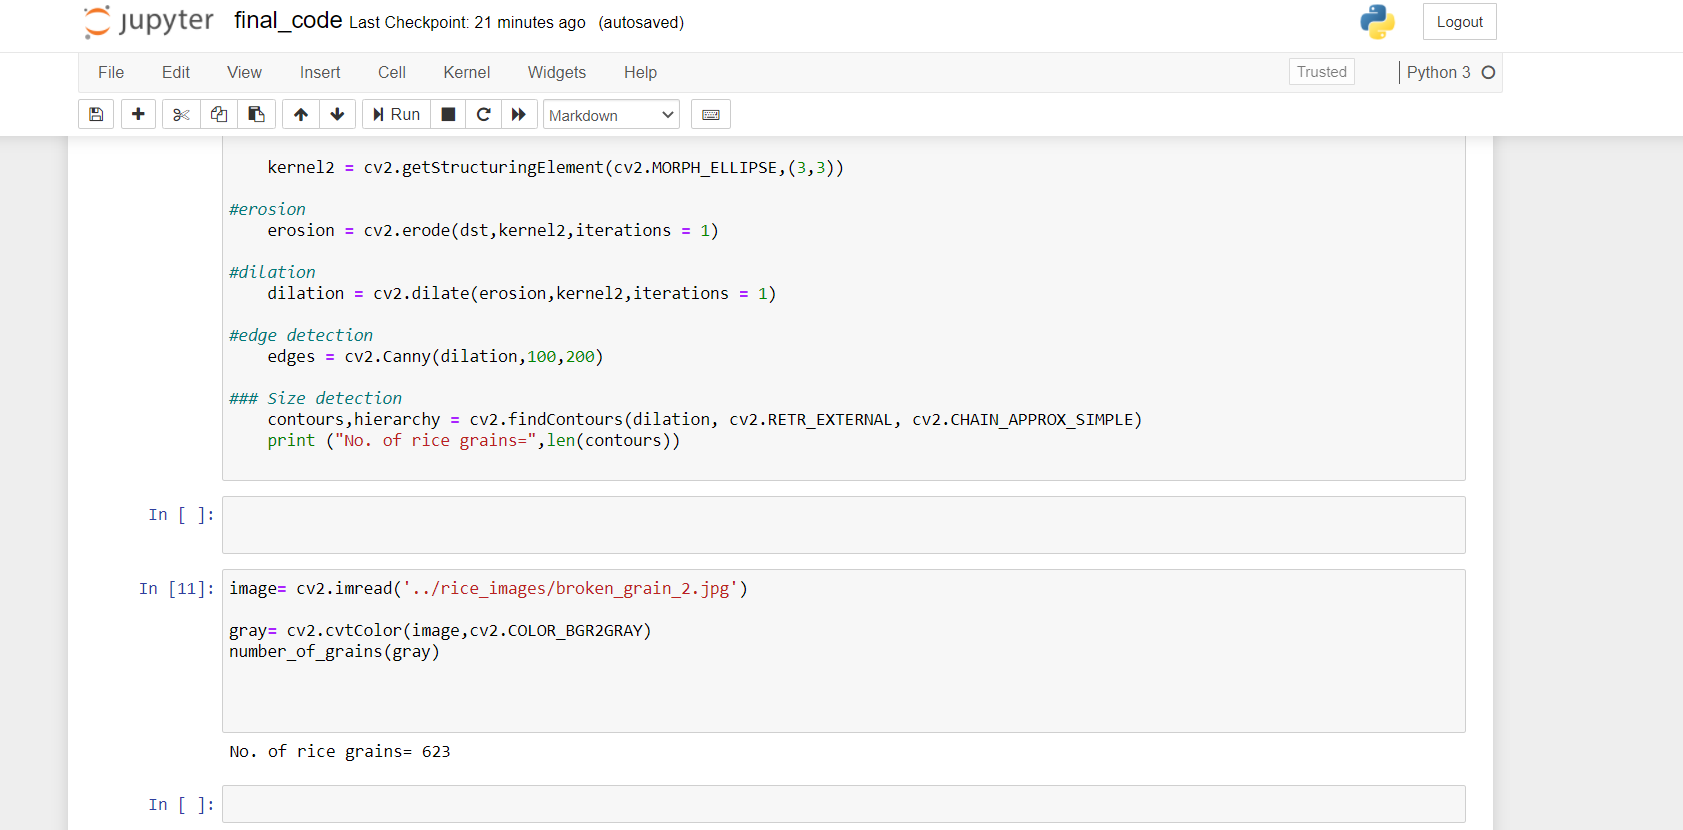1683x830 pixels.
Task: Open the File menu
Action: tap(111, 72)
